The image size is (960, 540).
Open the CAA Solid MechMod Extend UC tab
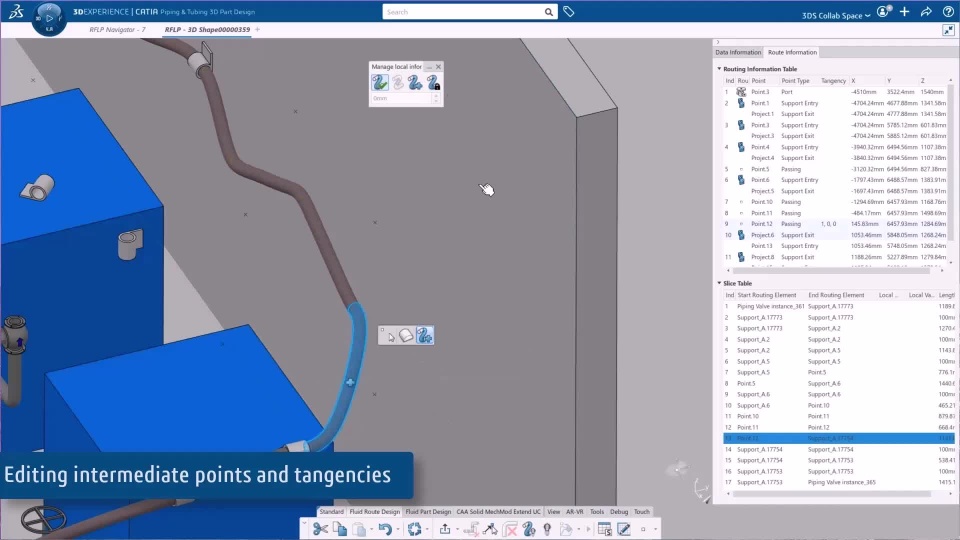pos(498,512)
